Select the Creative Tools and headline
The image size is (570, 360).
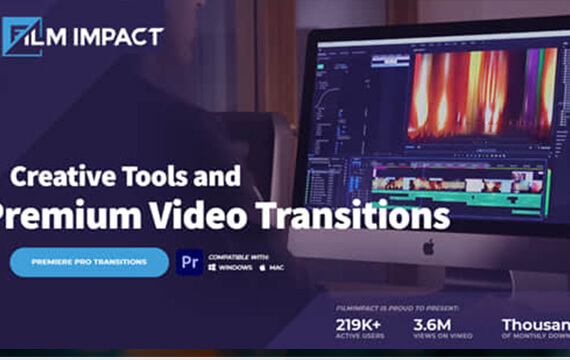click(x=125, y=176)
